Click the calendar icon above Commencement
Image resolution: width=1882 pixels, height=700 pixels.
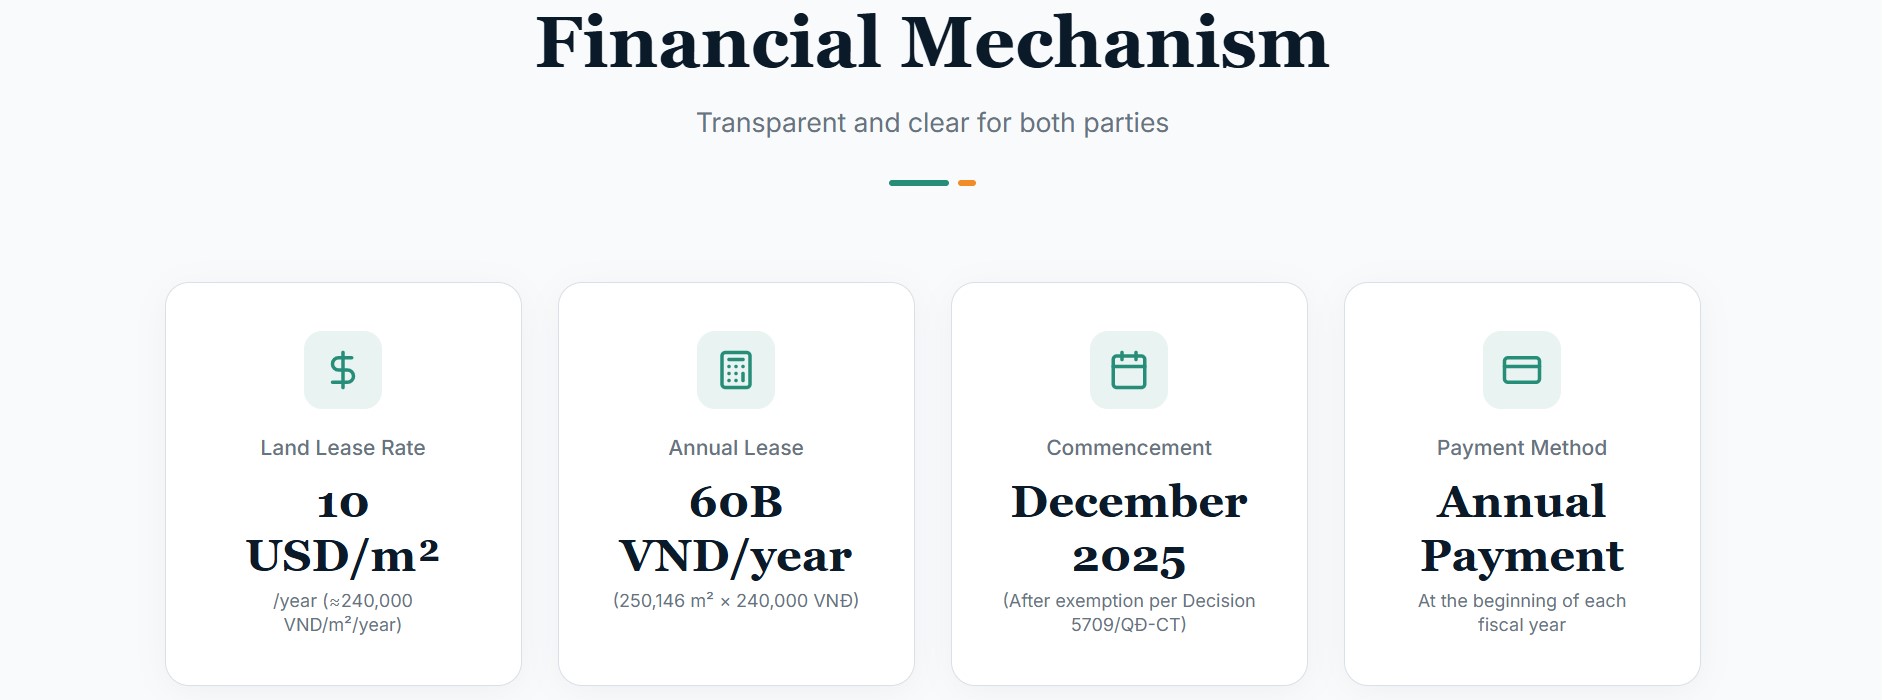1129,370
